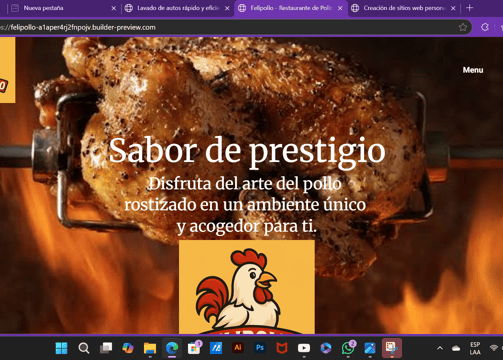Launch Adobe Illustrator from taskbar

click(x=238, y=348)
